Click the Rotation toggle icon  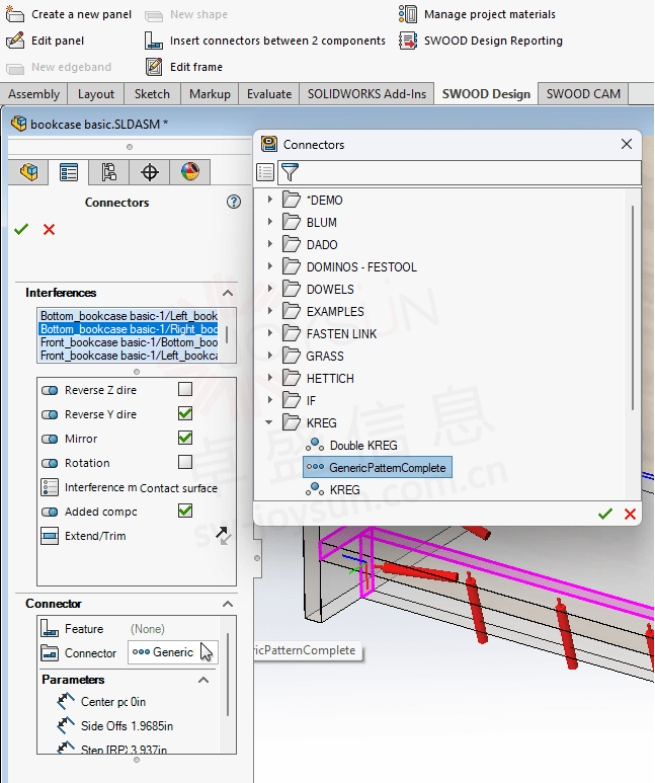click(49, 463)
